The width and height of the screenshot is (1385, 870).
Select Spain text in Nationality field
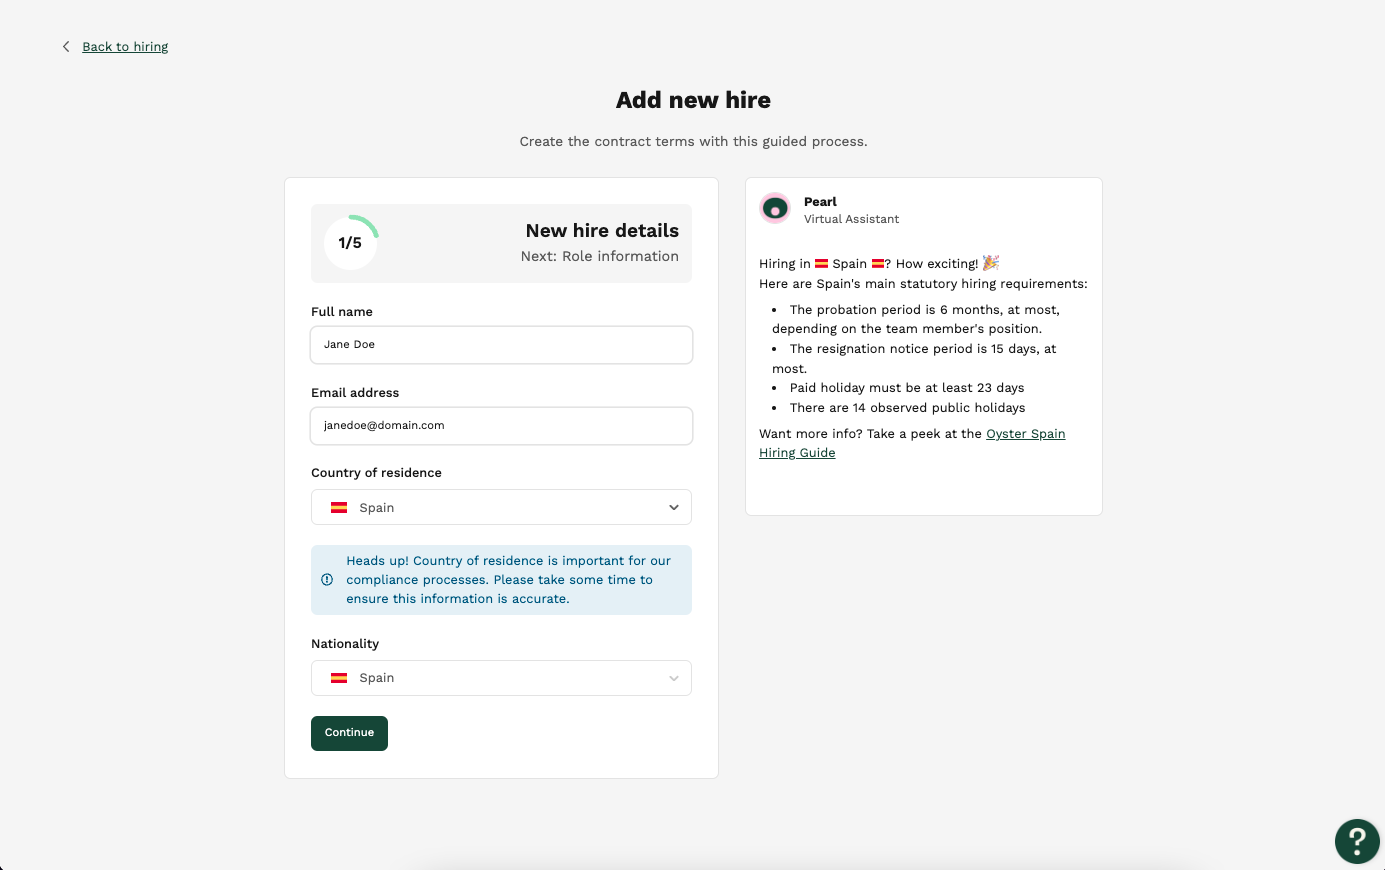(377, 678)
